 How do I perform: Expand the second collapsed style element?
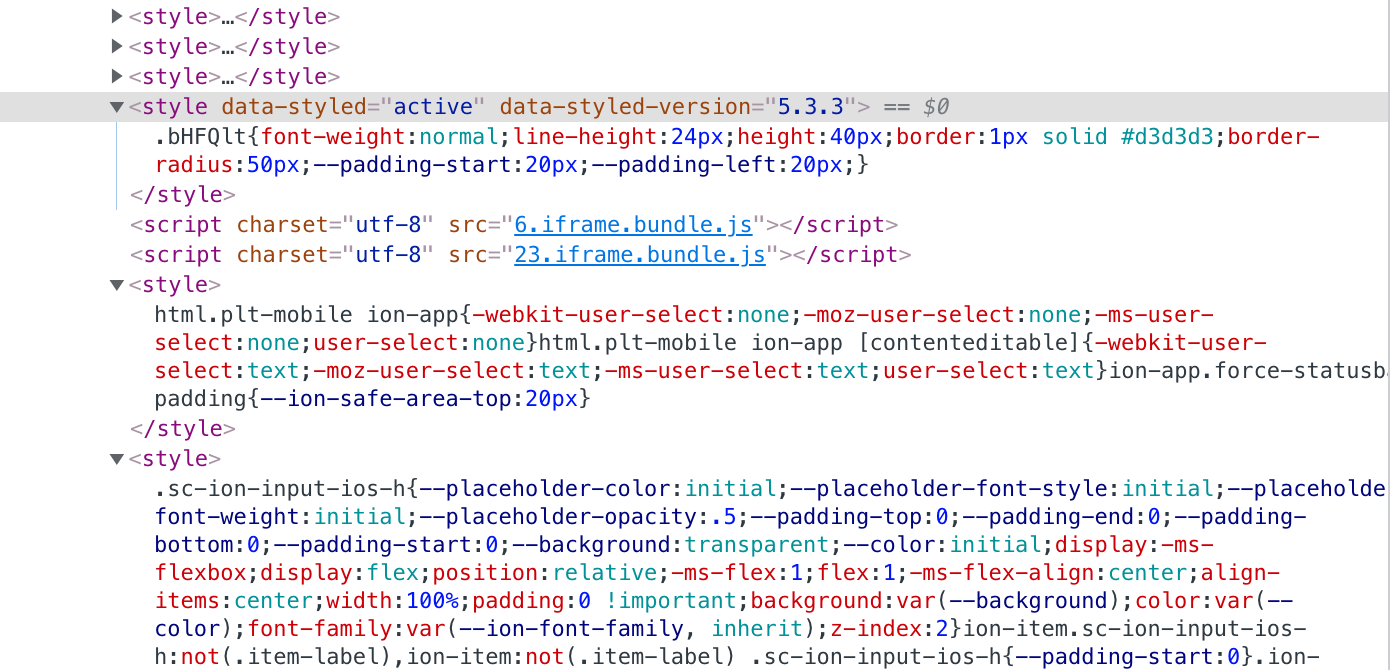click(117, 47)
